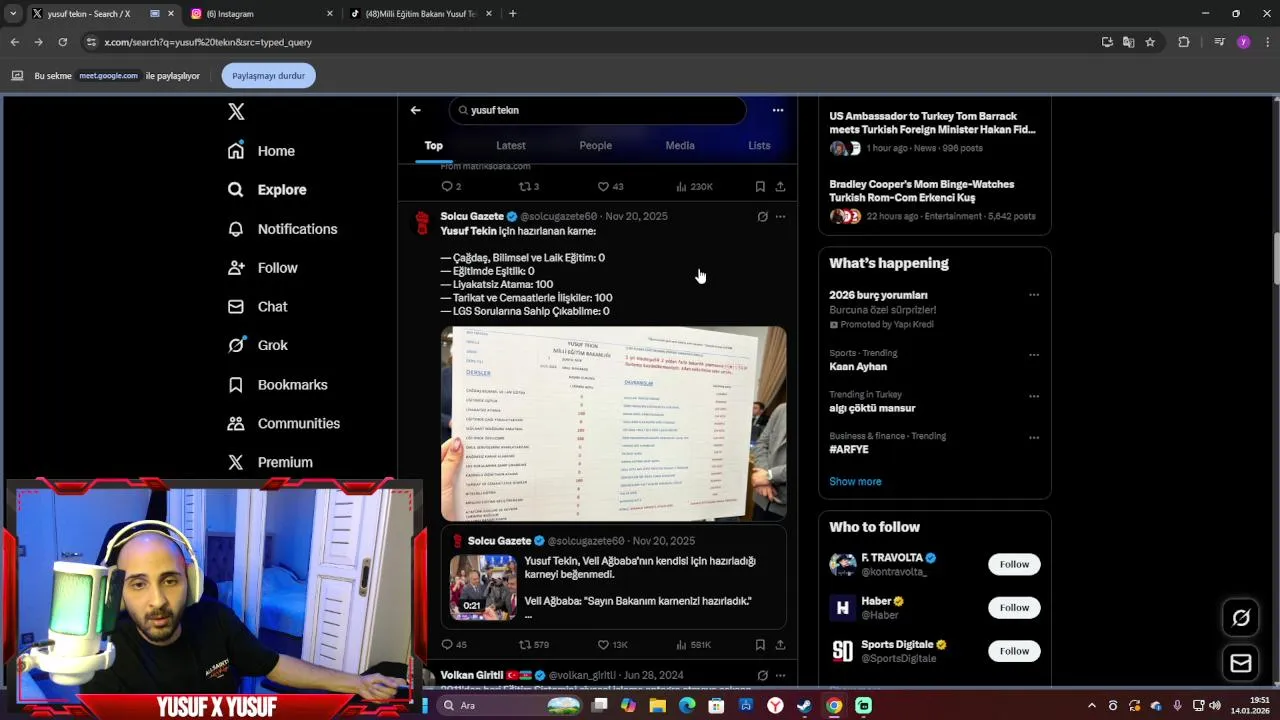
Task: Click Paylaşmayı durdur button
Action: (268, 76)
